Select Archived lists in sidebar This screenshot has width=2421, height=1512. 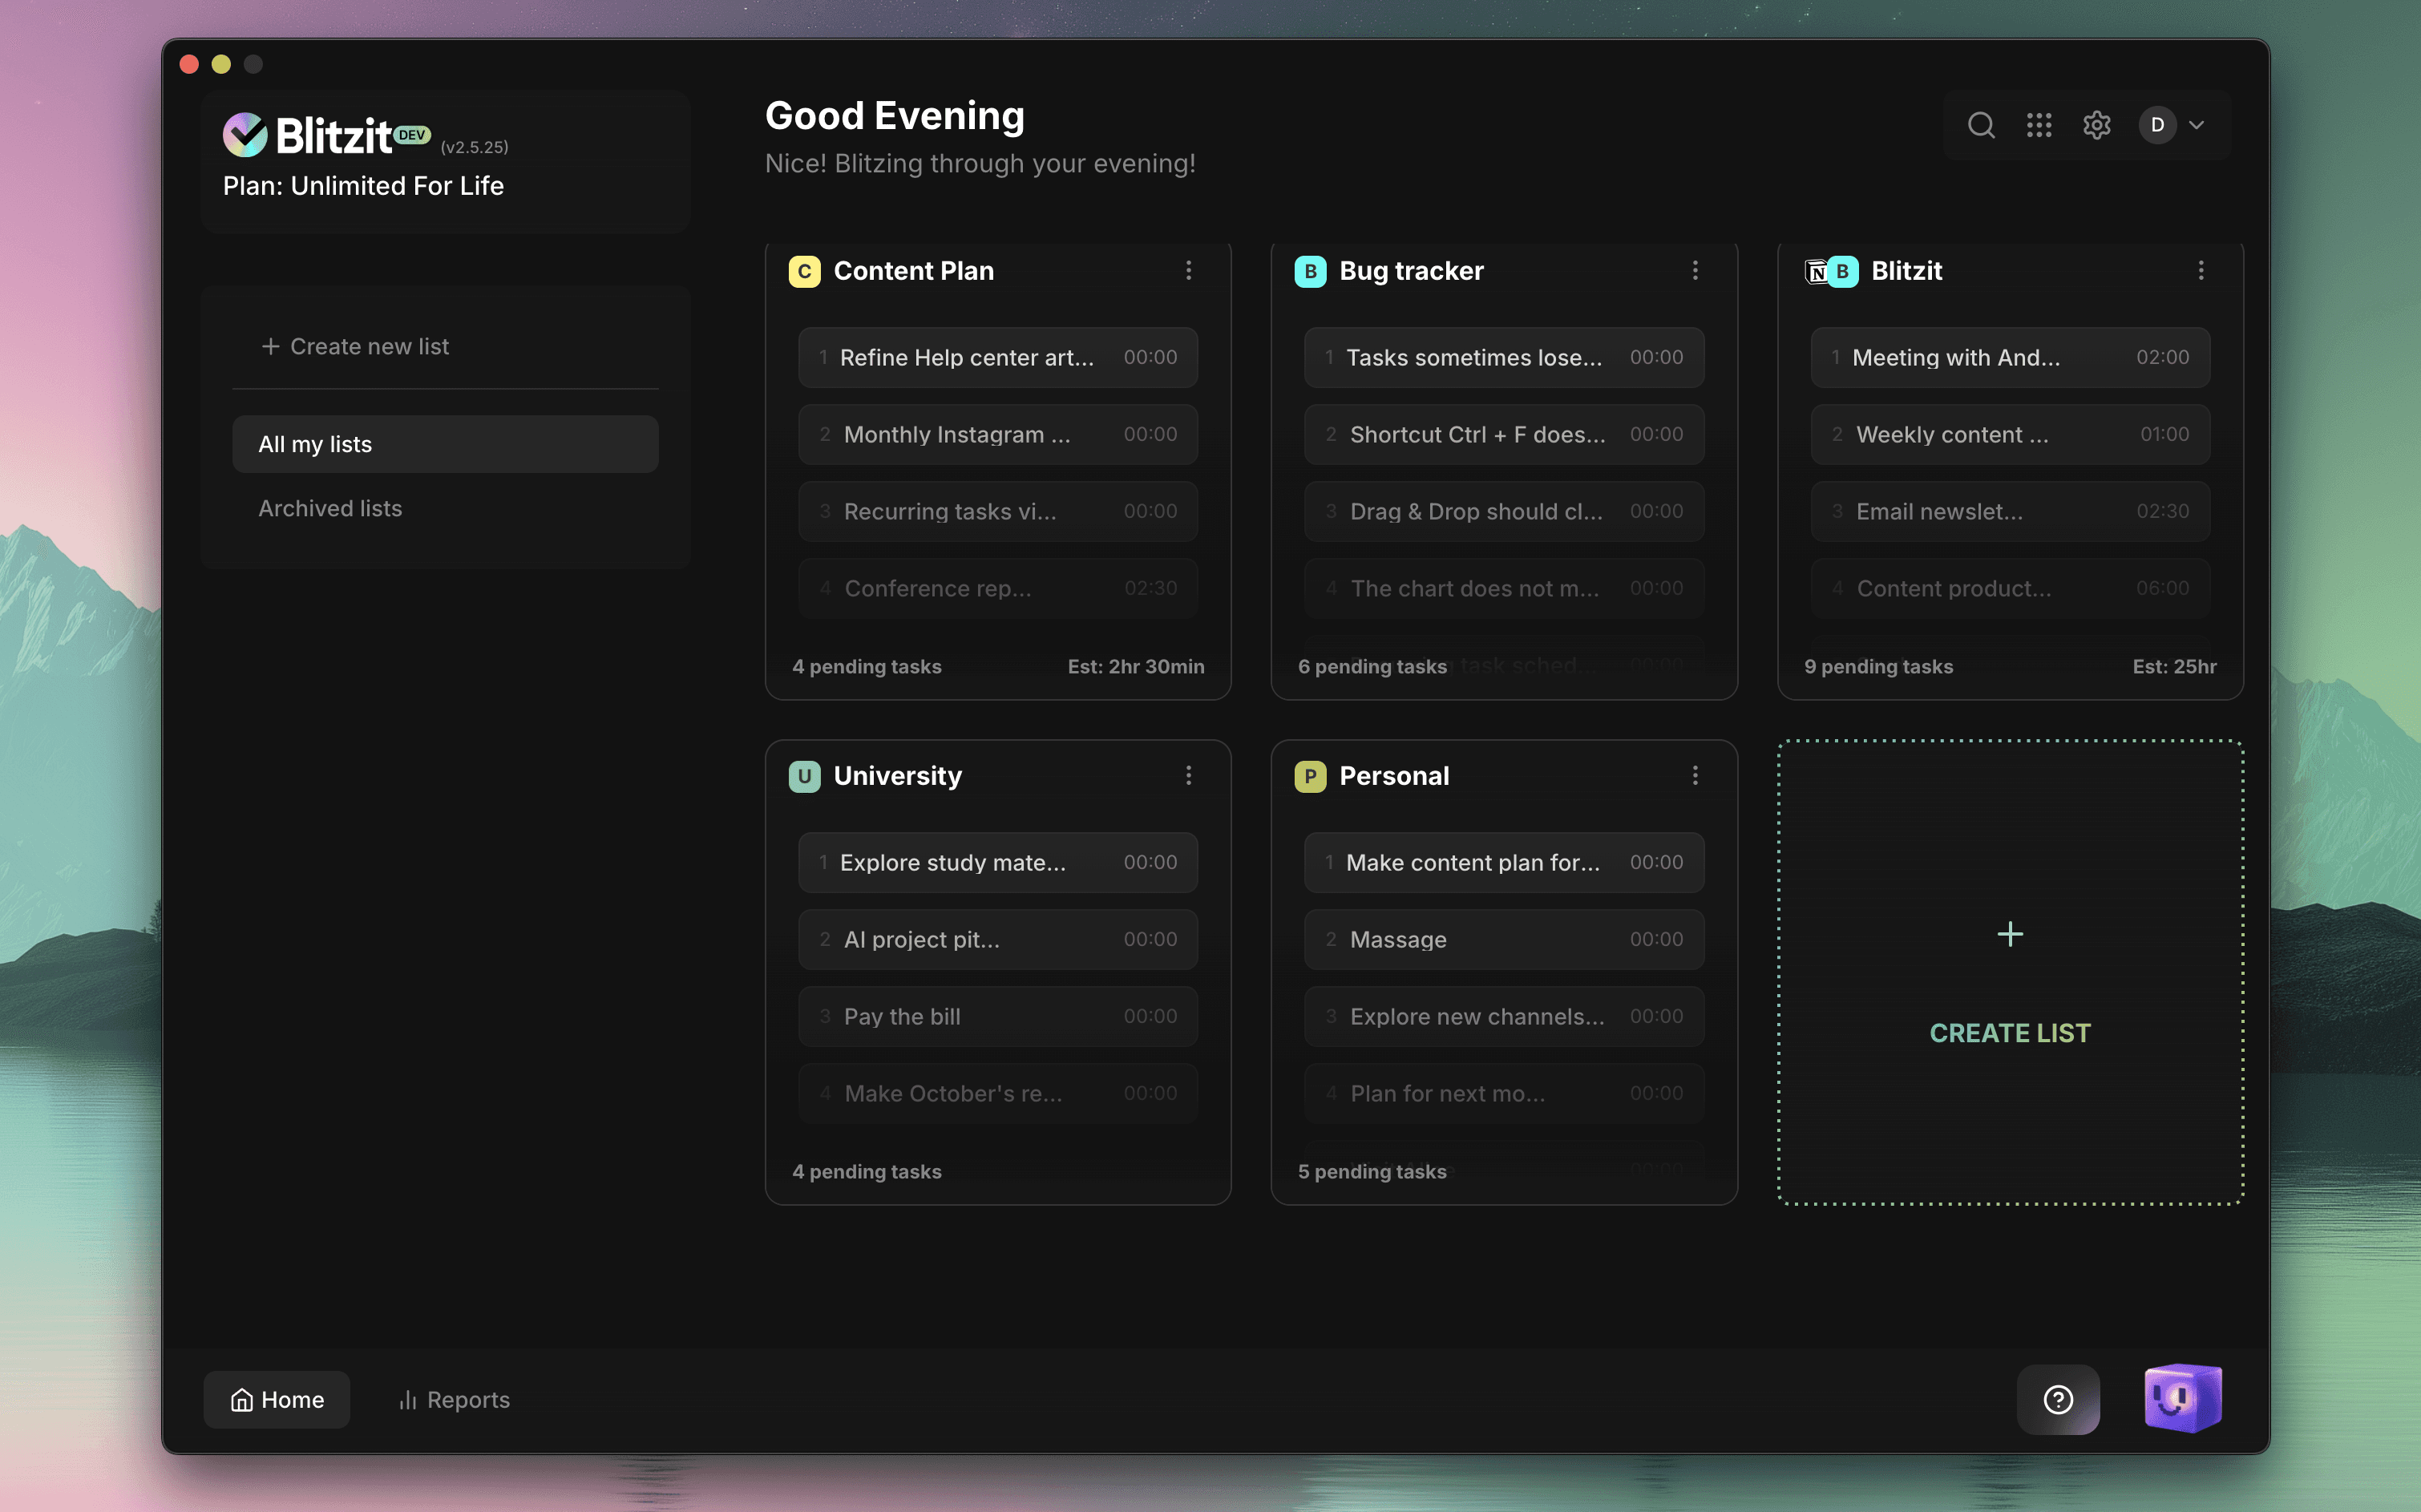(x=330, y=508)
